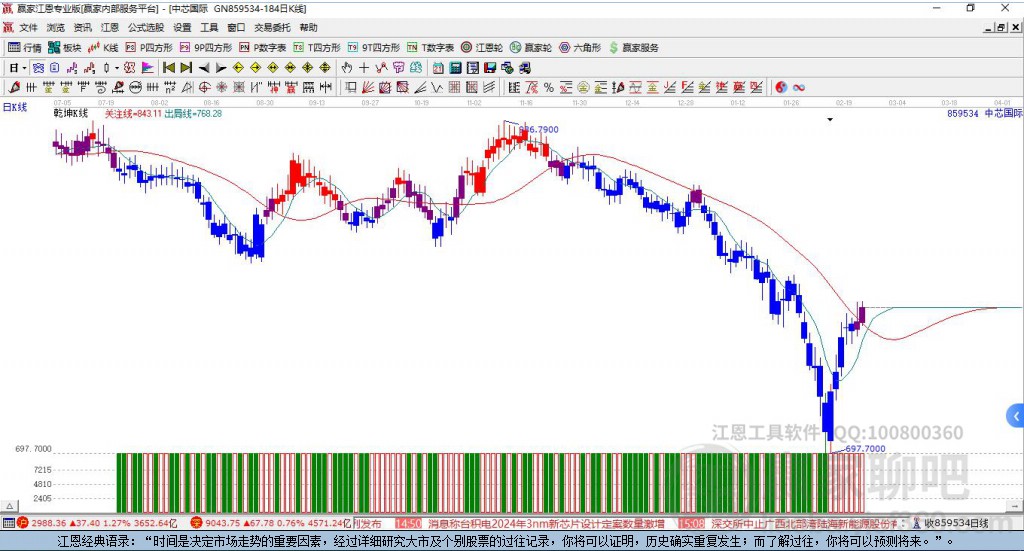The width and height of the screenshot is (1024, 551).
Task: Click the infinity loop icon
Action: coord(799,87)
